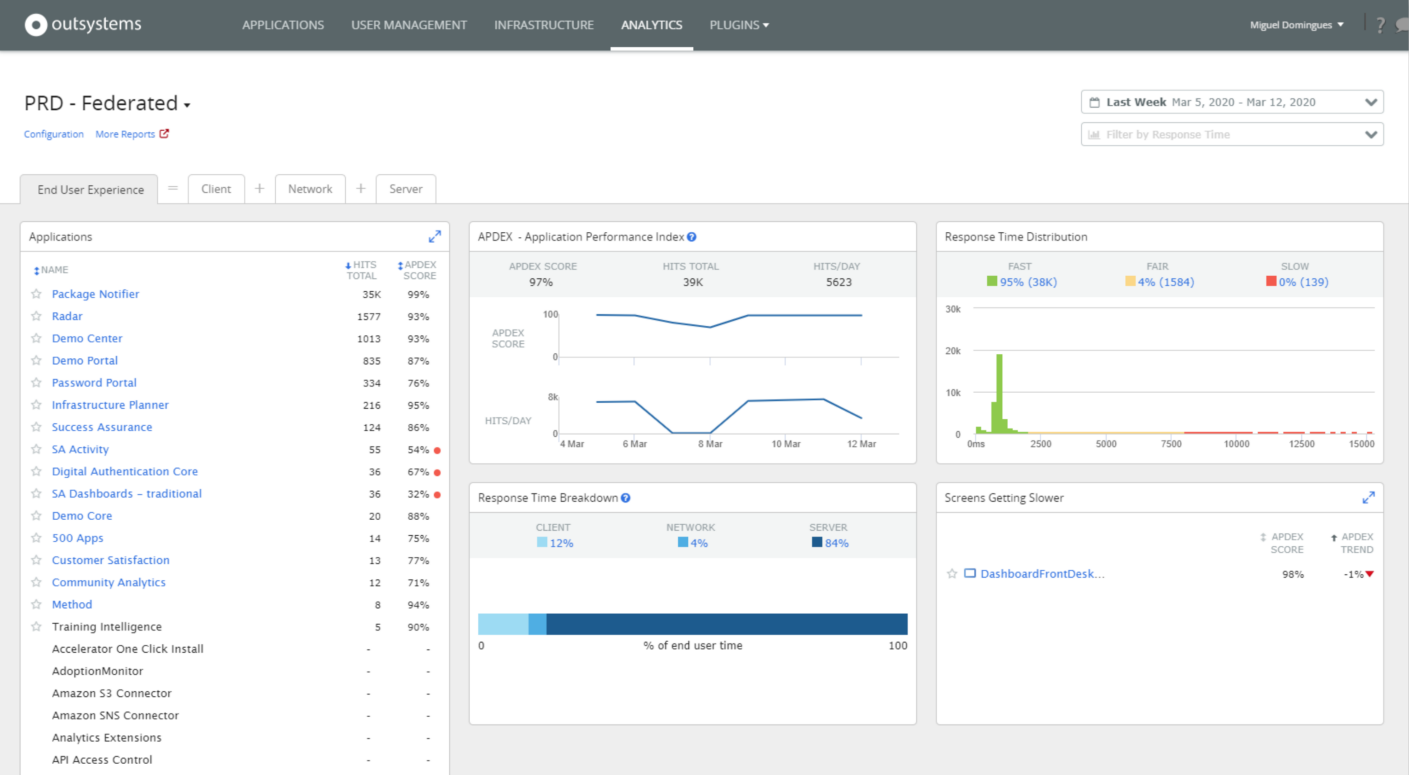Viewport: 1409px width, 775px height.
Task: Open Infrastructure section
Action: (544, 25)
